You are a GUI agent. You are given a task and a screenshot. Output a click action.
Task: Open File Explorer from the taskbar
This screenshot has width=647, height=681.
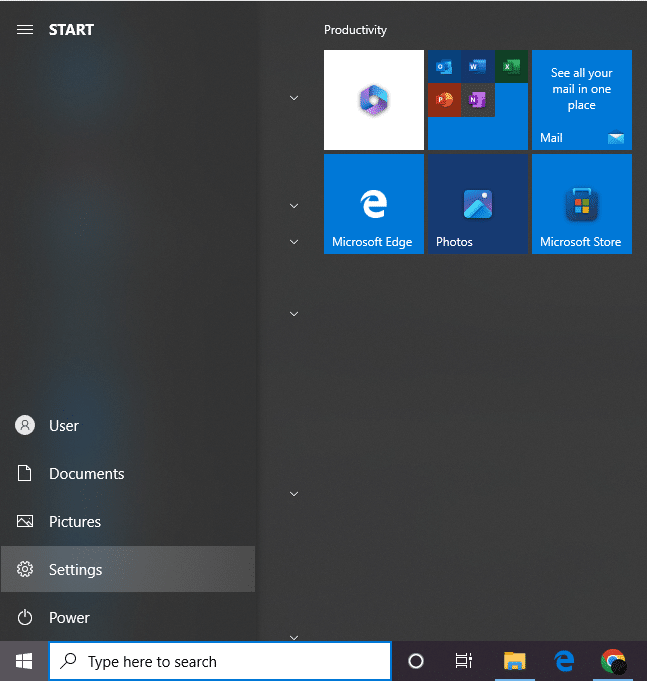(x=515, y=661)
